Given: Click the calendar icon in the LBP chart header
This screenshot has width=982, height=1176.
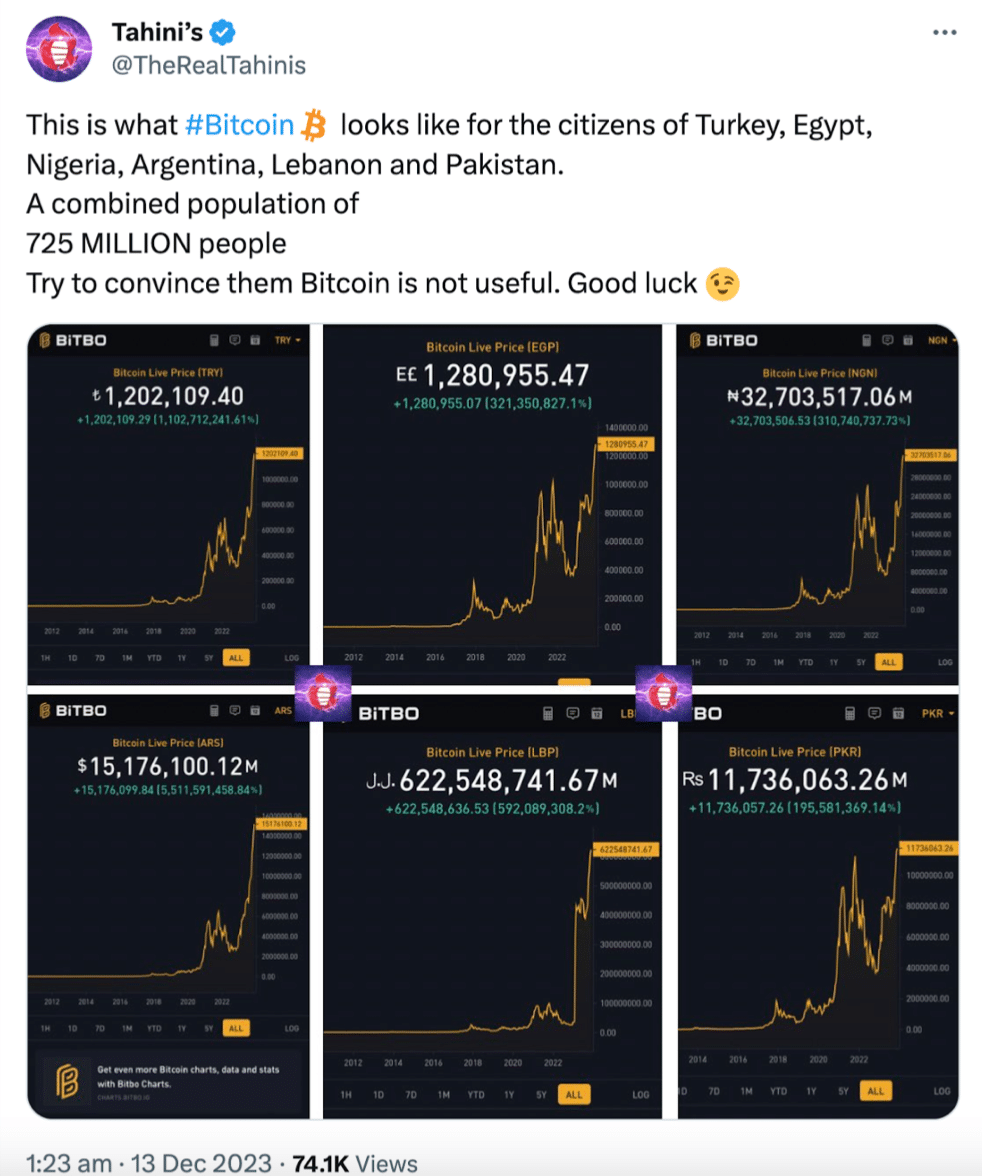Looking at the screenshot, I should 597,713.
